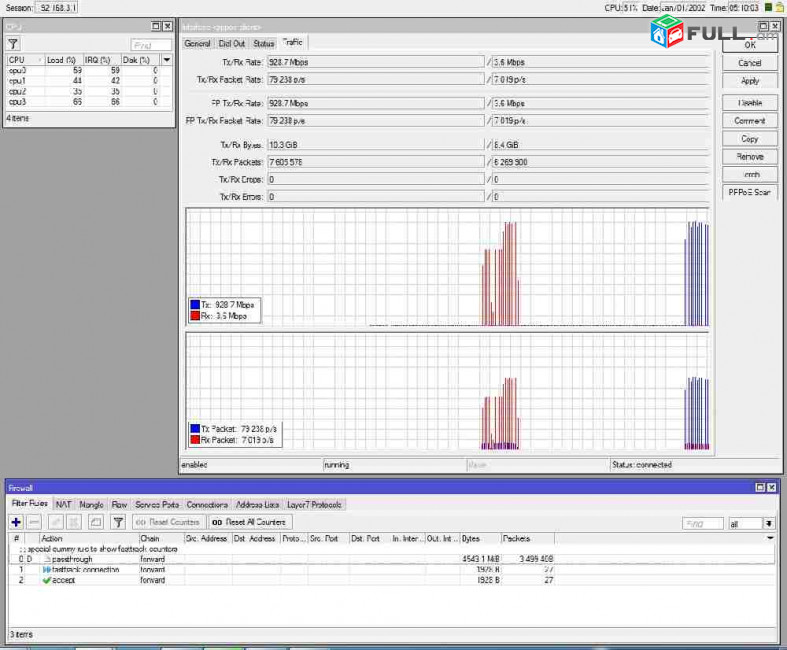Open the Mangle tab in Firewall

click(x=91, y=504)
